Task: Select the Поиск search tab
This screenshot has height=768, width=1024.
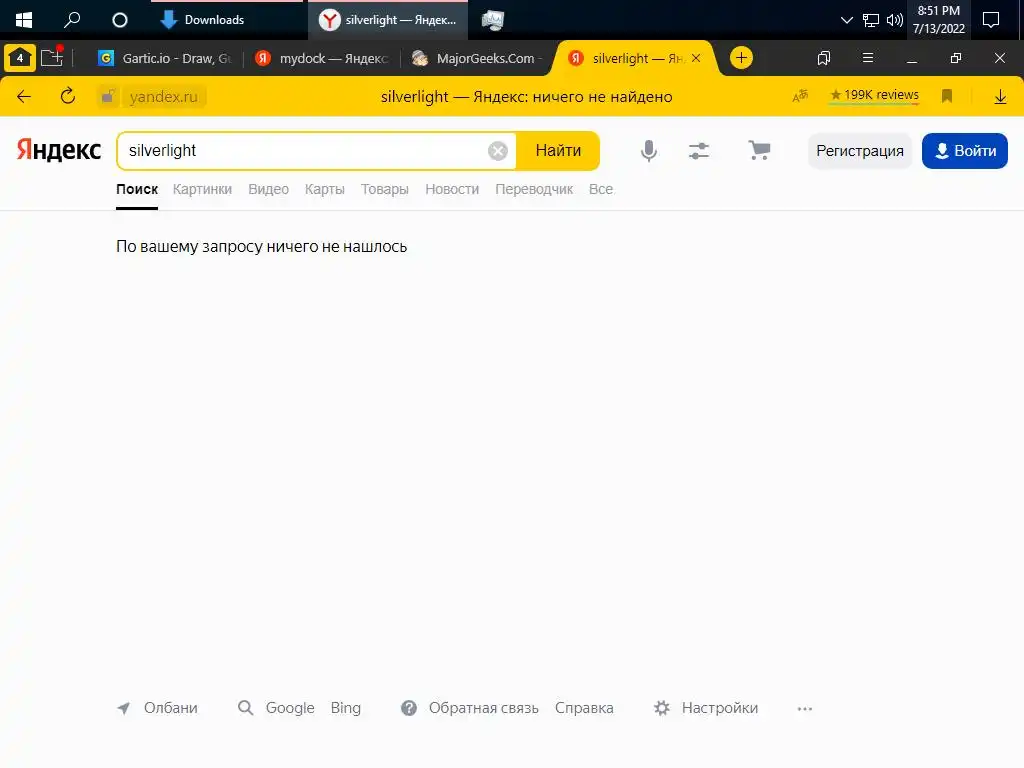Action: tap(137, 189)
